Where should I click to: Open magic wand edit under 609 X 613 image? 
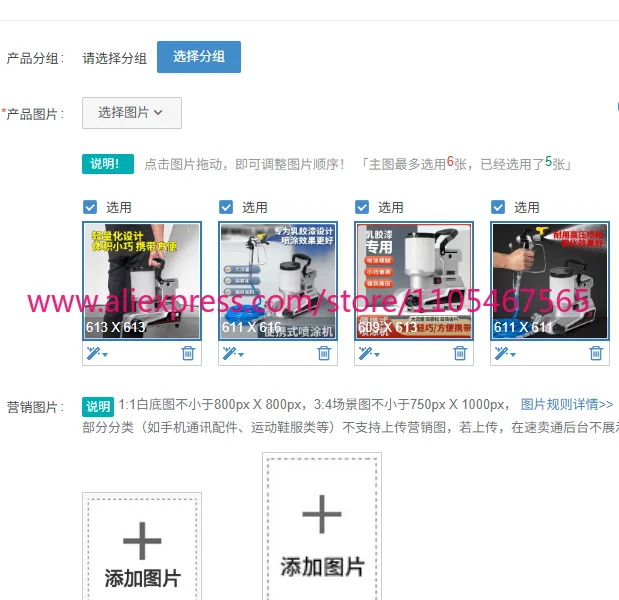[x=369, y=353]
